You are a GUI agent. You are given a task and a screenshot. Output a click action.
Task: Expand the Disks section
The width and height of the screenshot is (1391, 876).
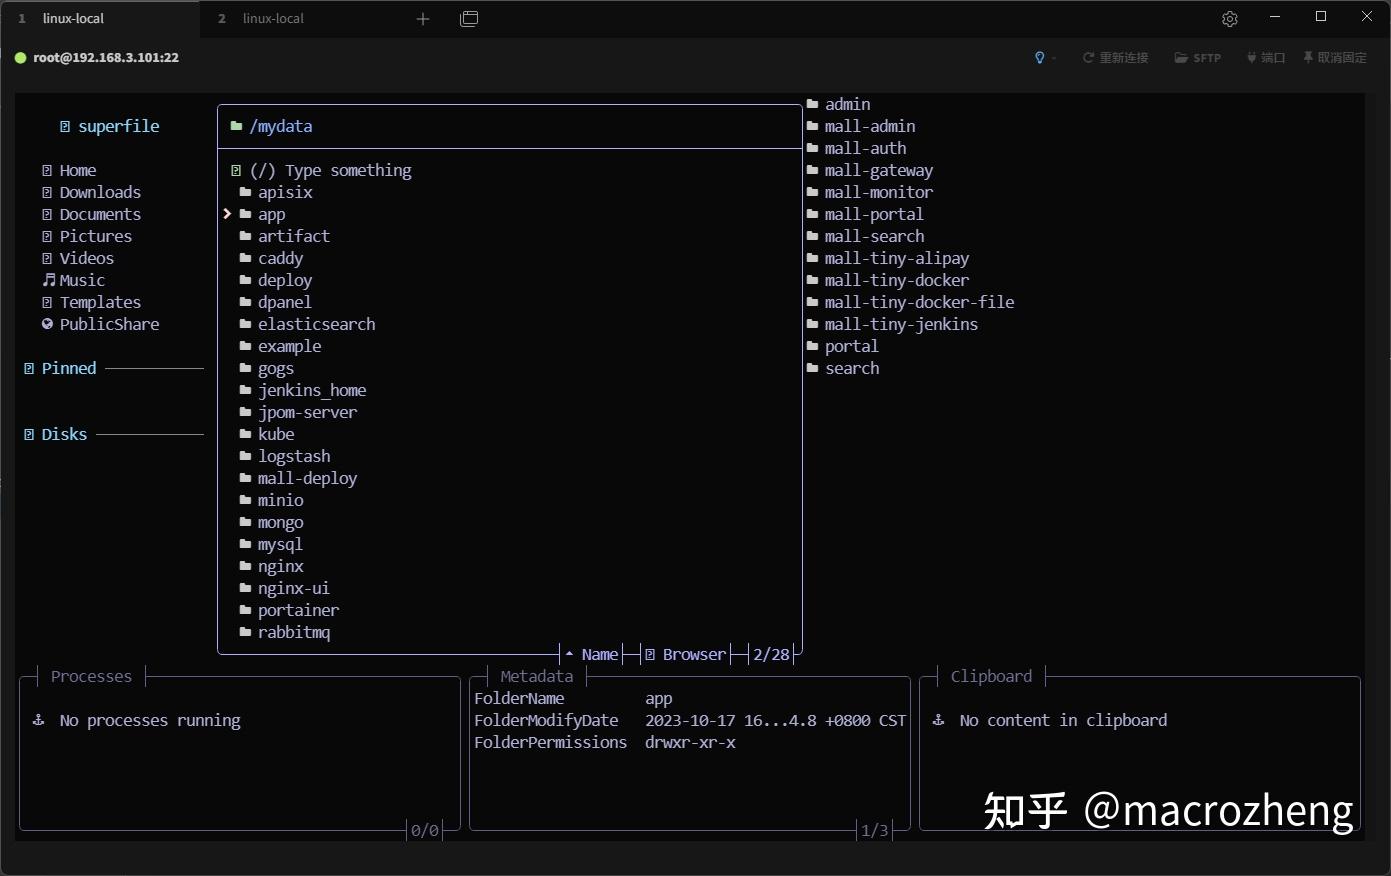(63, 434)
